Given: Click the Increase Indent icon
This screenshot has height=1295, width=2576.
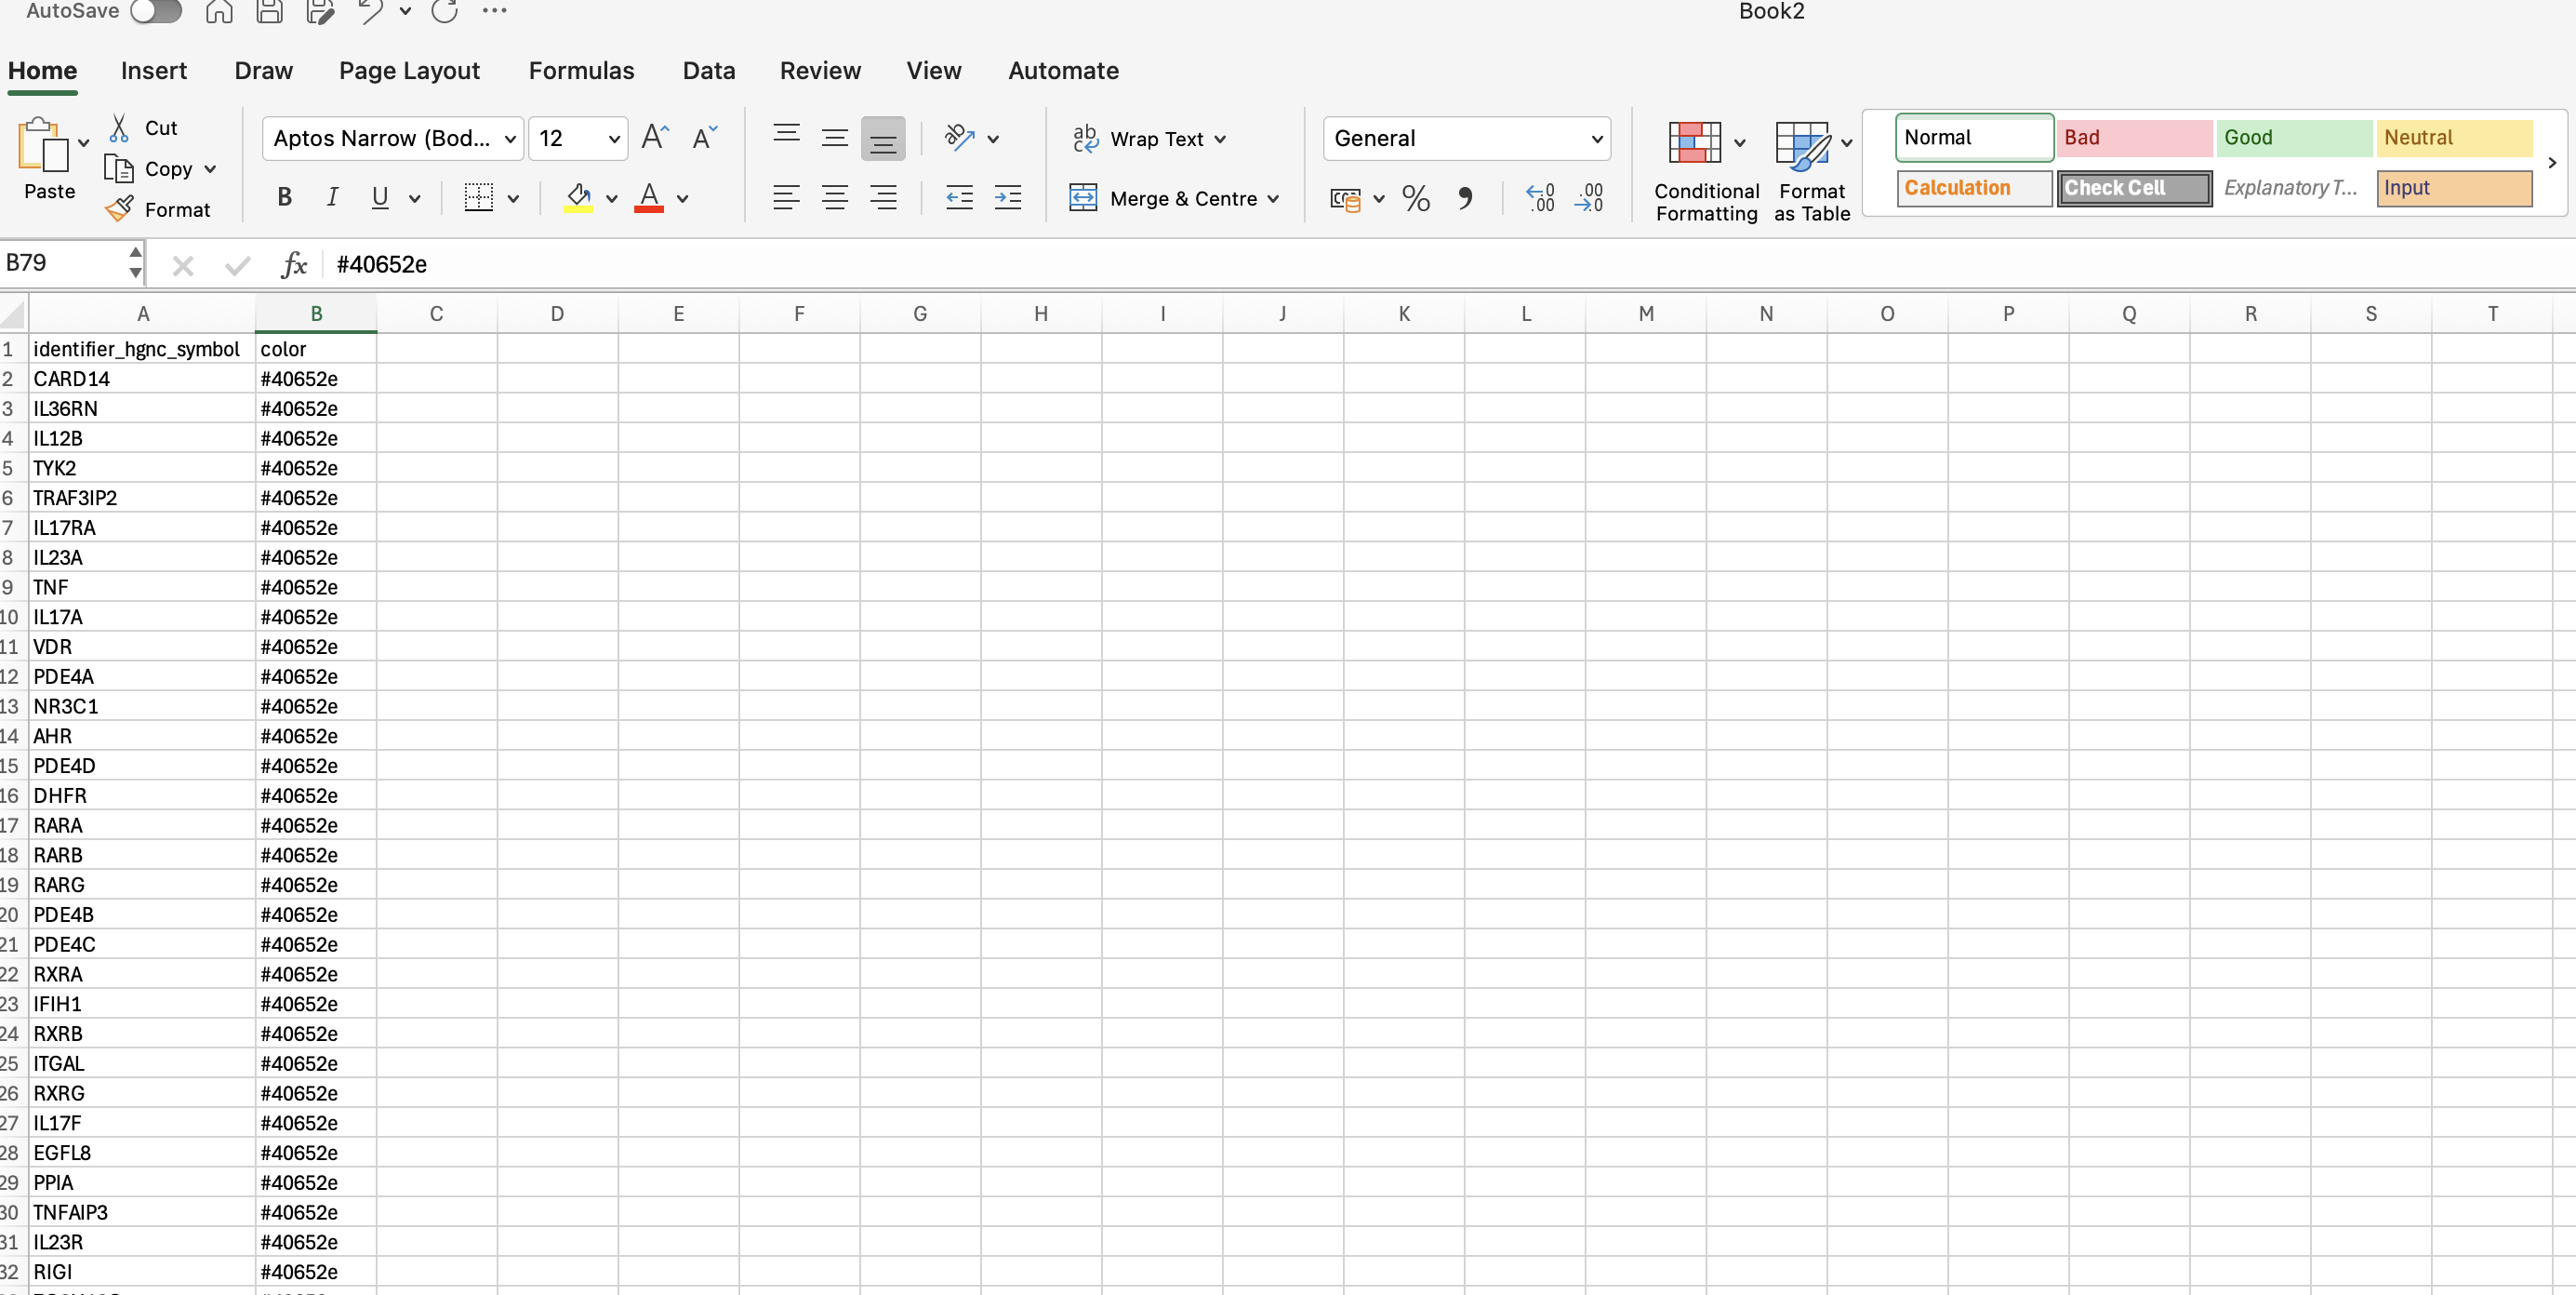Looking at the screenshot, I should [1007, 198].
